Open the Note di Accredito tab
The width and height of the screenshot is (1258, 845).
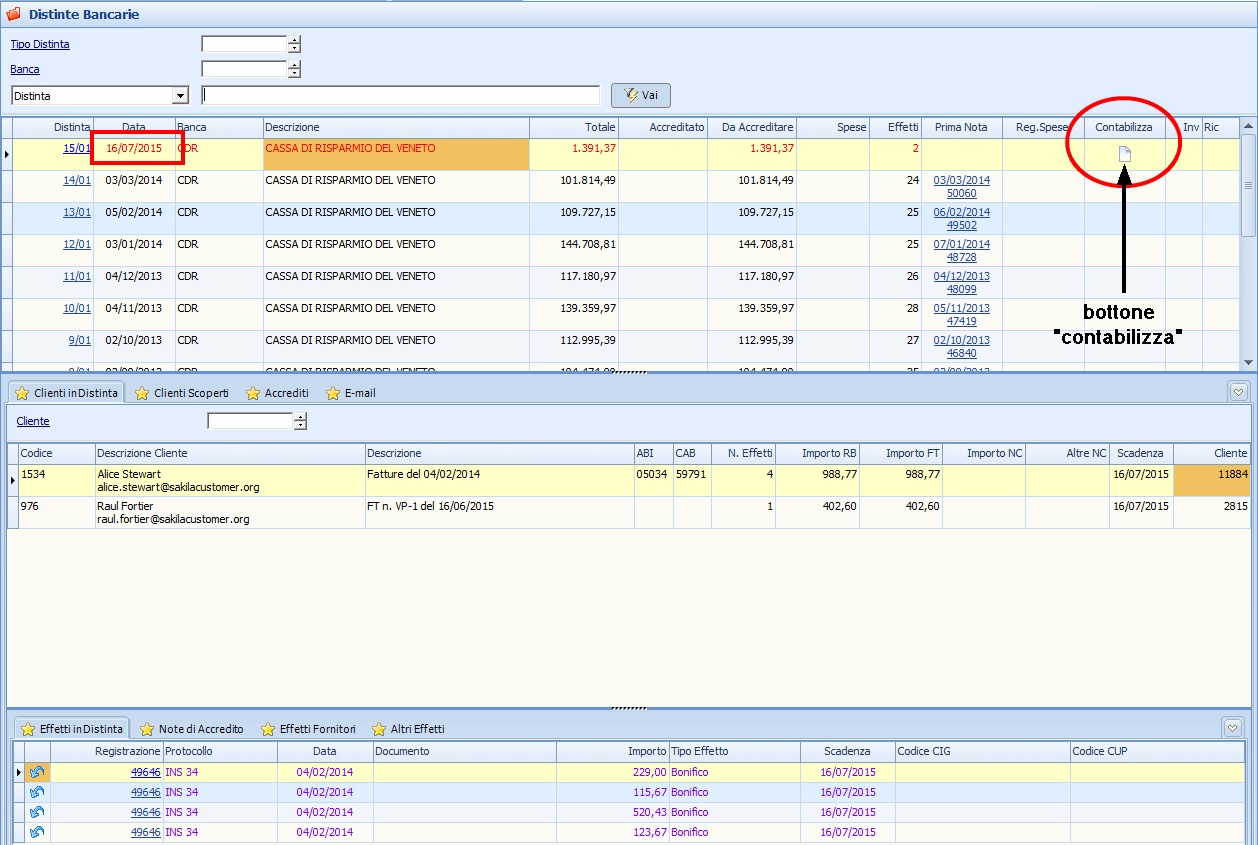coord(191,729)
